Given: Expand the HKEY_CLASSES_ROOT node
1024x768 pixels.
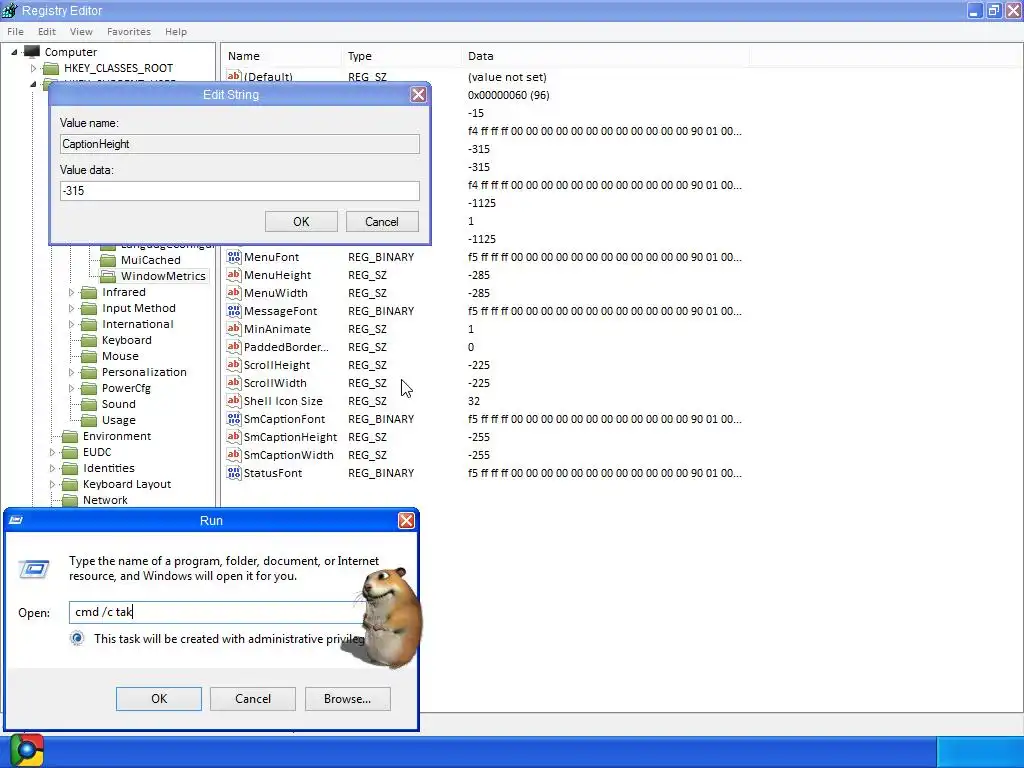Looking at the screenshot, I should (x=33, y=68).
